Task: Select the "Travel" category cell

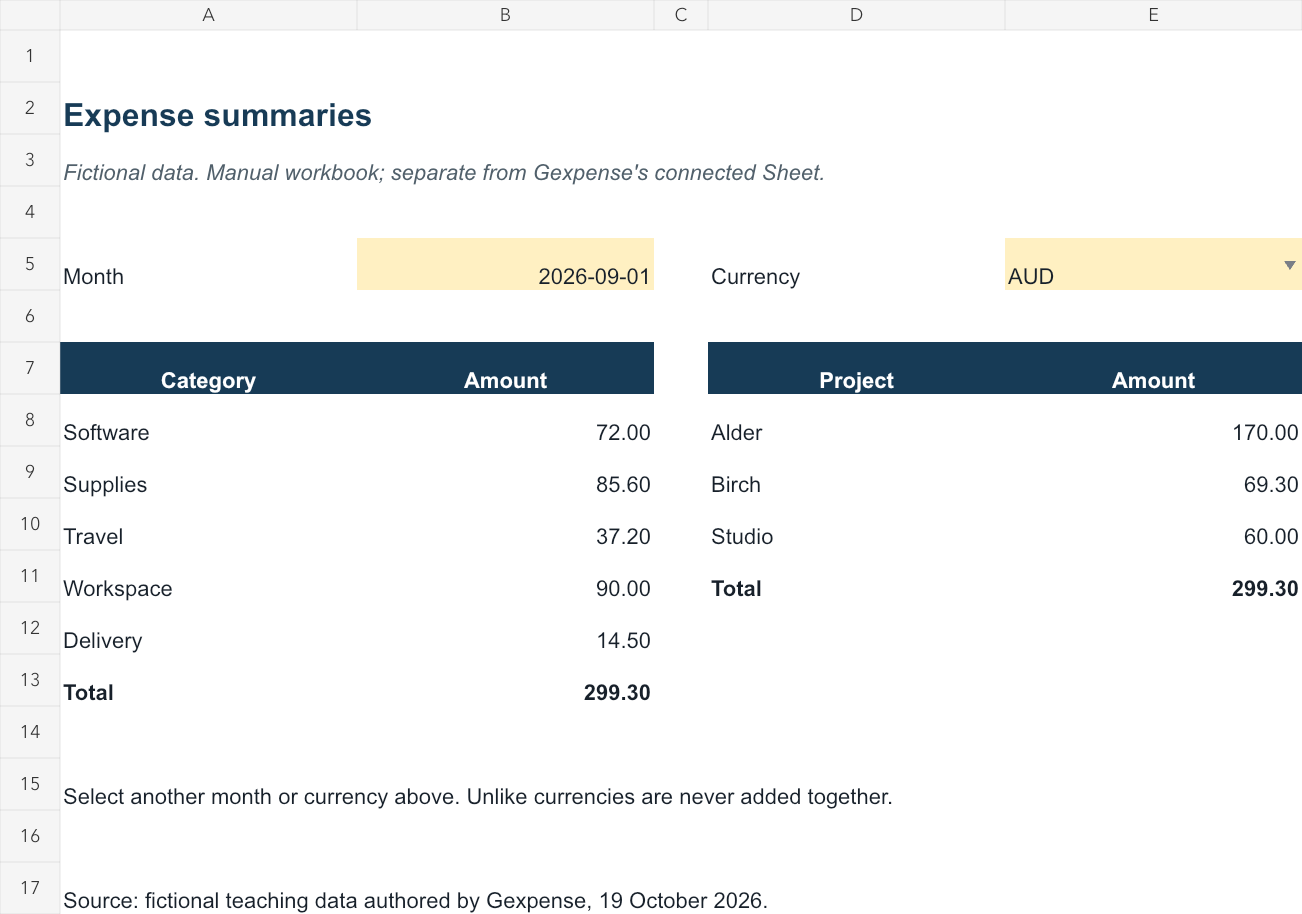Action: [x=208, y=524]
